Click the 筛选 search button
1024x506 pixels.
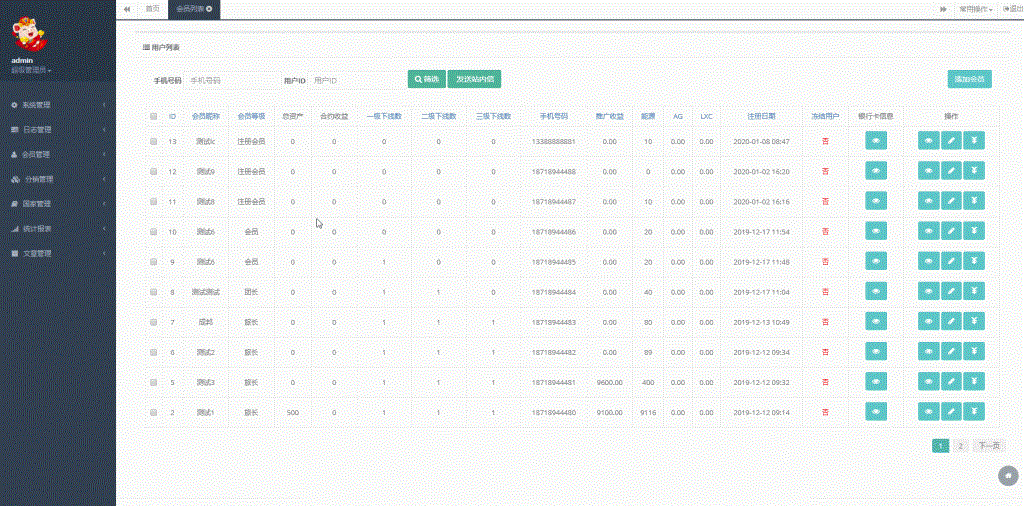427,79
